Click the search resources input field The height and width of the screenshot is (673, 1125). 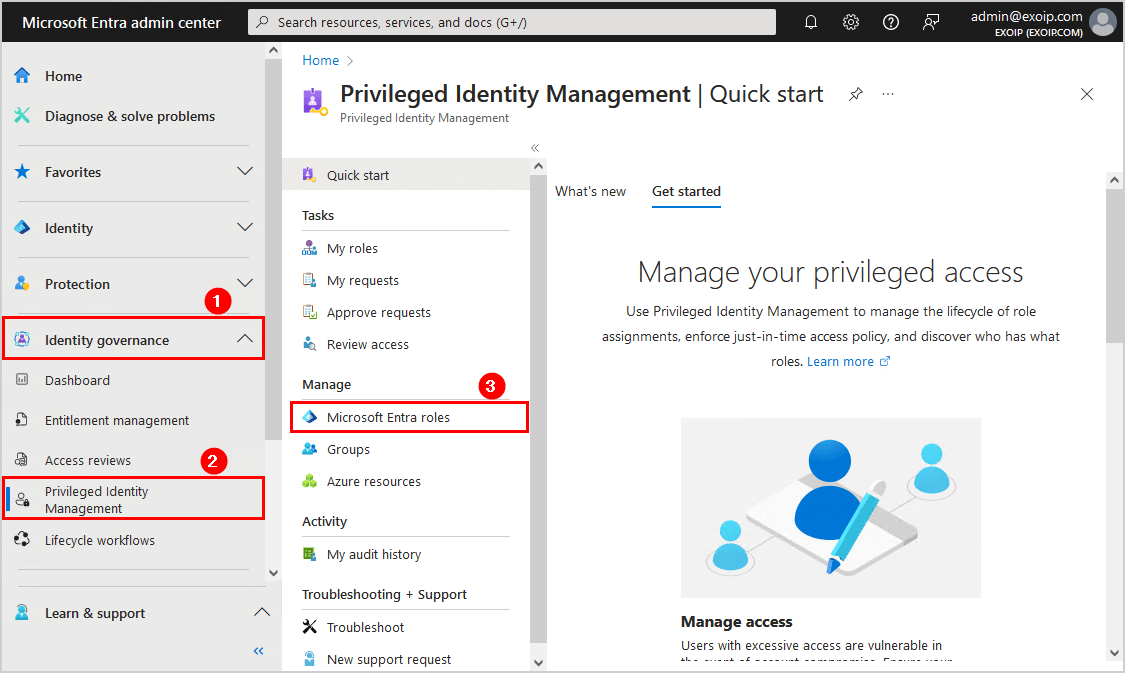[x=512, y=22]
